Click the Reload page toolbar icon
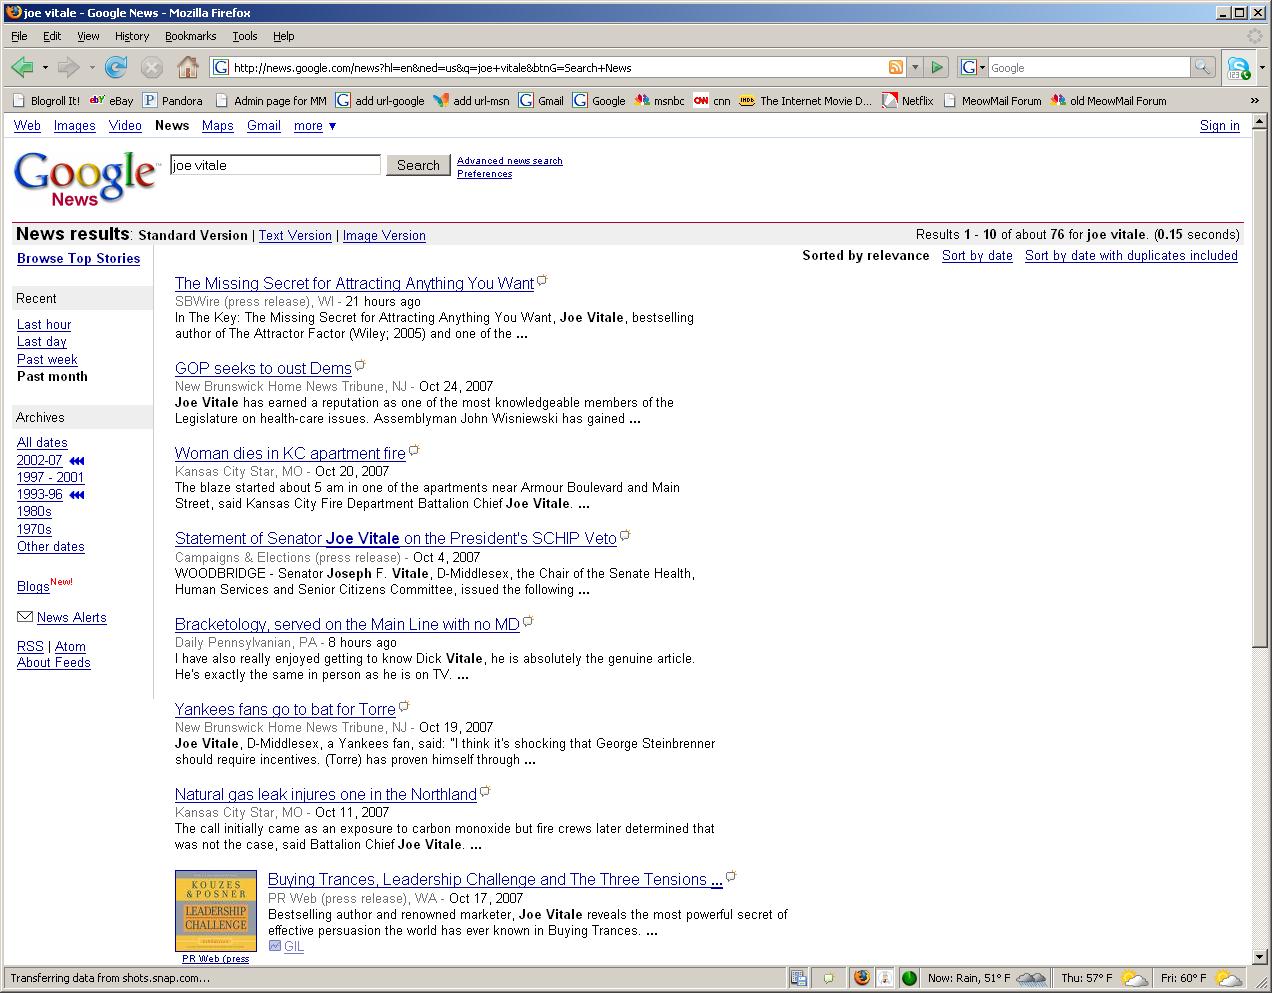The height and width of the screenshot is (993, 1272). point(116,68)
